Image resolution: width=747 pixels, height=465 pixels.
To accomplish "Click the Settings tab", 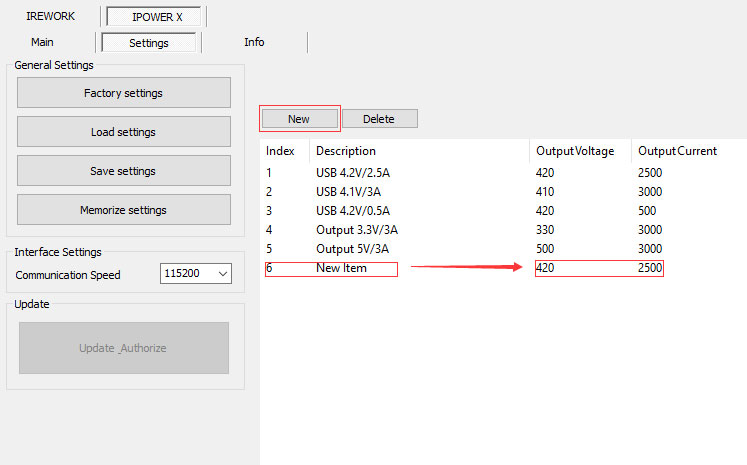I will point(148,43).
